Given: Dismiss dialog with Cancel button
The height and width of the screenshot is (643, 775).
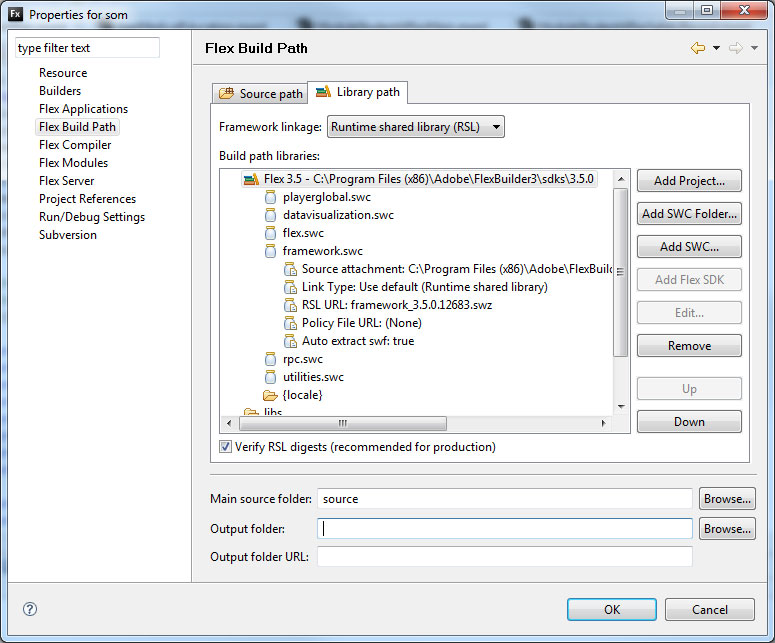Looking at the screenshot, I should [710, 609].
